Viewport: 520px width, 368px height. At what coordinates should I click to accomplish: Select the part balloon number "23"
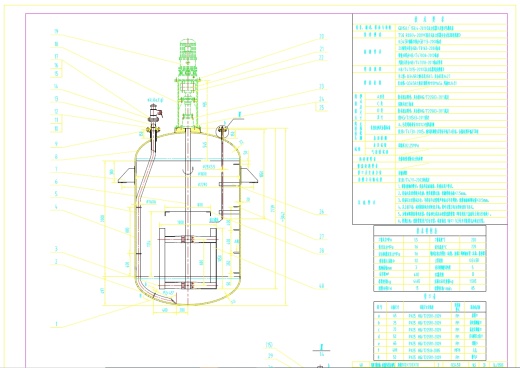[x=321, y=87]
